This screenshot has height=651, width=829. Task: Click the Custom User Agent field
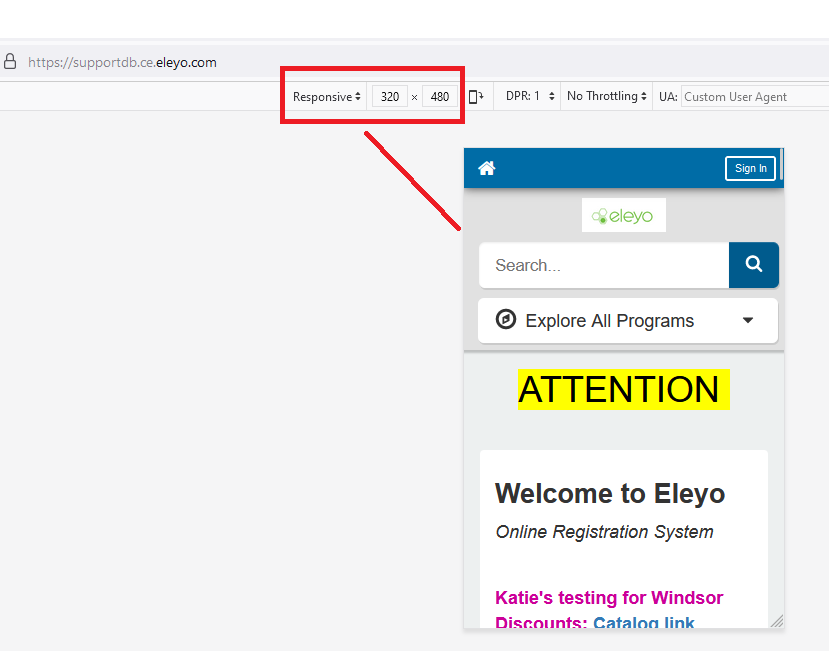pos(755,97)
